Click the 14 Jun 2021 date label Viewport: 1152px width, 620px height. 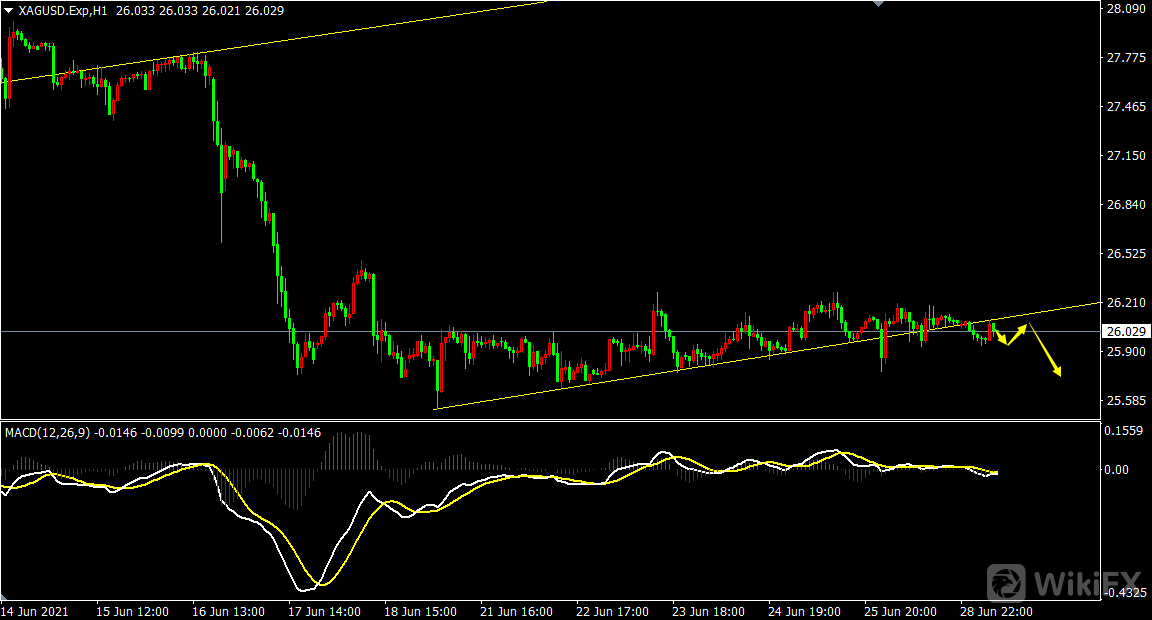click(x=35, y=610)
